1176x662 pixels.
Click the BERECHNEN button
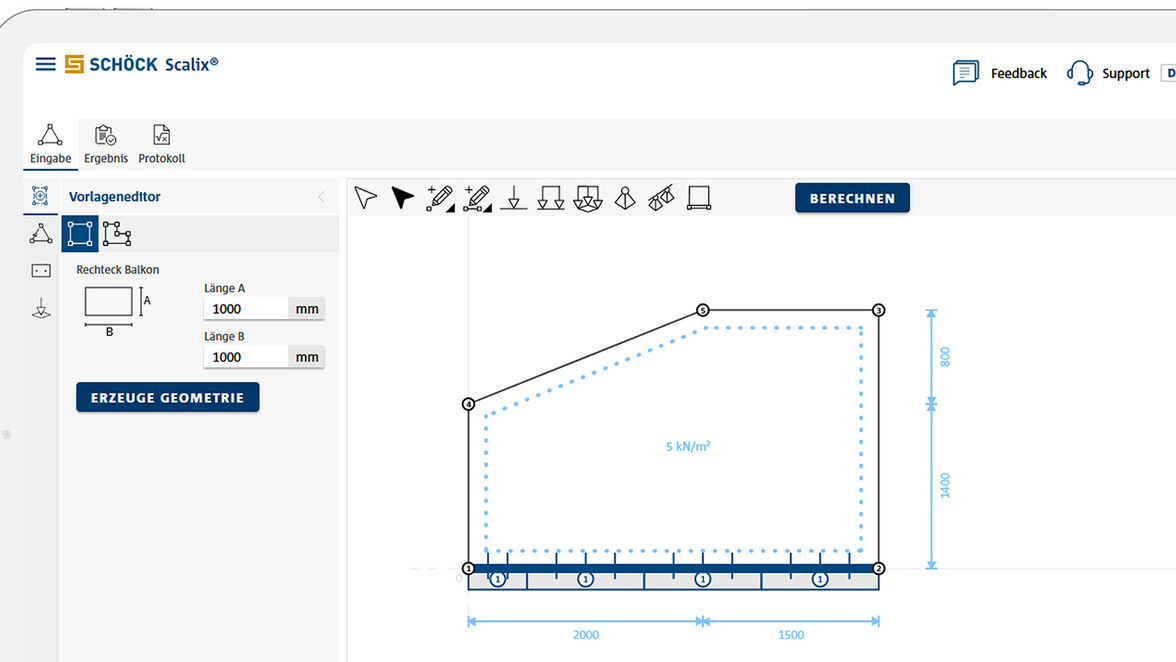point(852,198)
